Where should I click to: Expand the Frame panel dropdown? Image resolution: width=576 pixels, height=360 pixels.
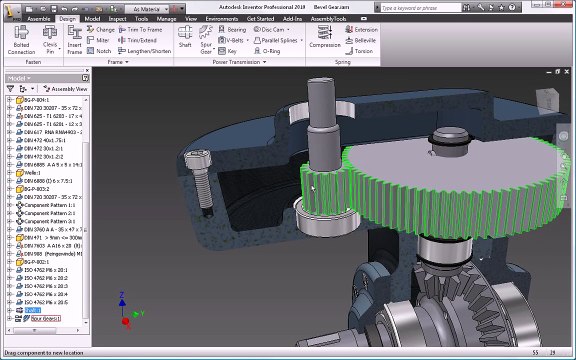pyautogui.click(x=127, y=62)
